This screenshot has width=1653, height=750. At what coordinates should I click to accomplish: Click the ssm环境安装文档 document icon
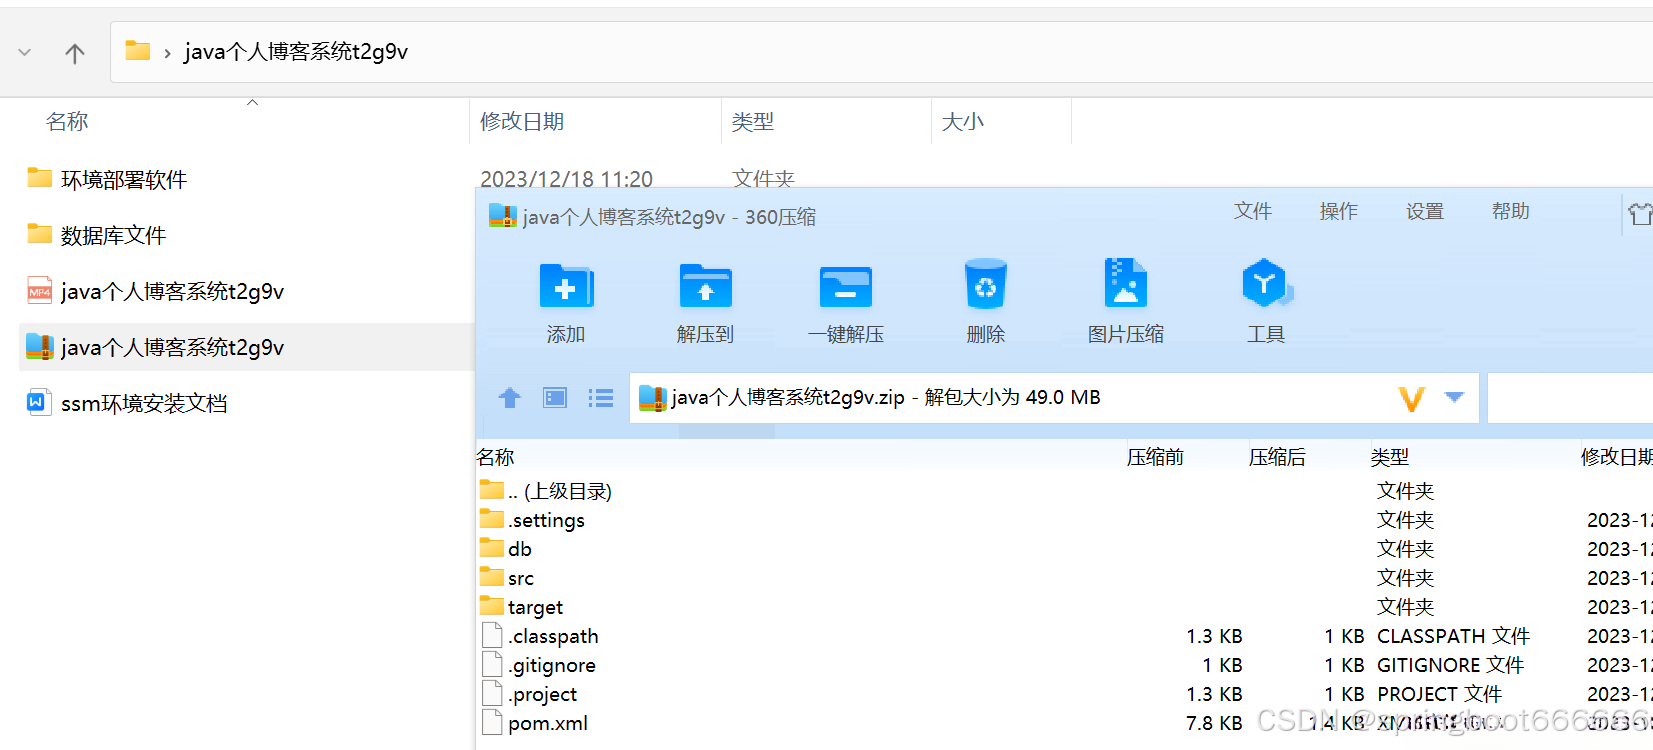click(x=38, y=402)
